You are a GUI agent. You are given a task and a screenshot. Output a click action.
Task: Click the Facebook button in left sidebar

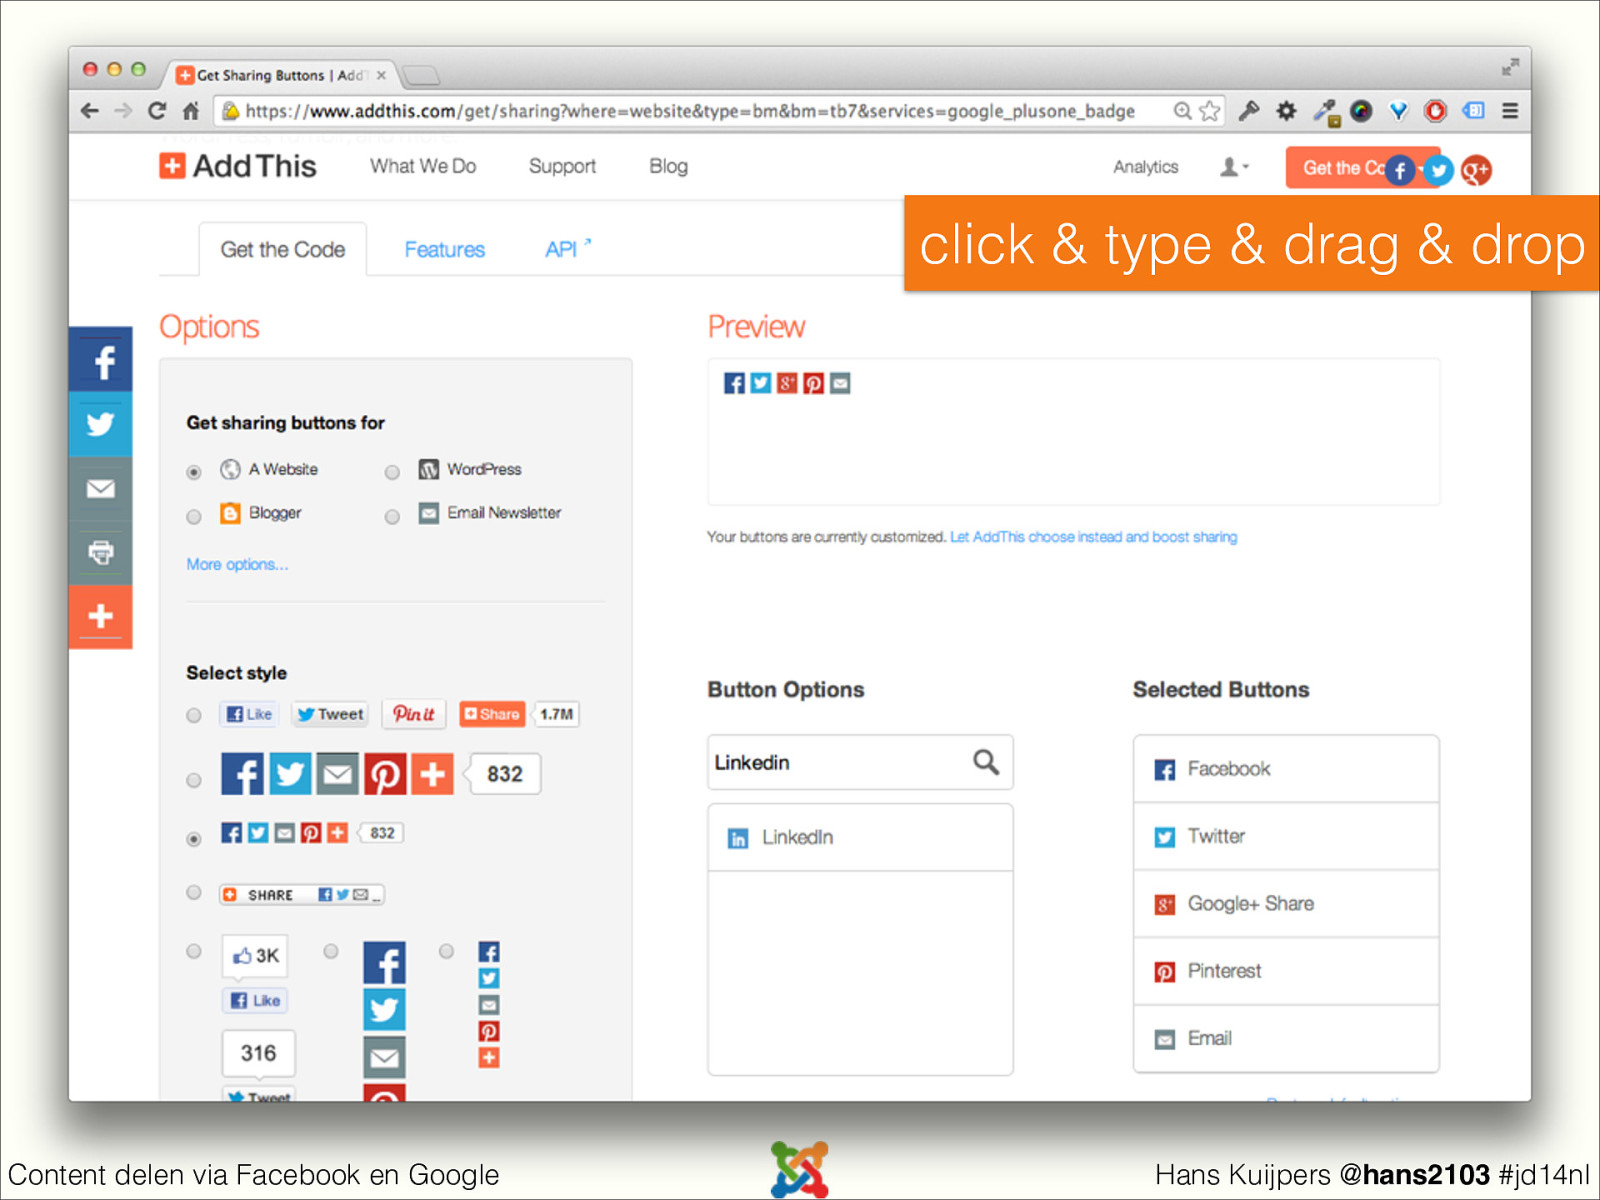(101, 360)
